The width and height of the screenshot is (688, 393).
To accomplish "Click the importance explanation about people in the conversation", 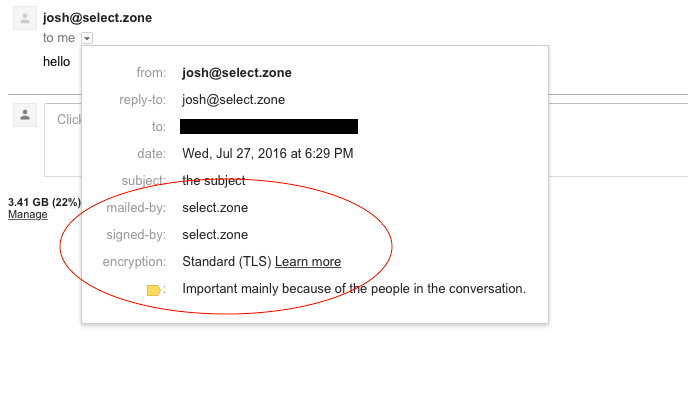I will (354, 289).
